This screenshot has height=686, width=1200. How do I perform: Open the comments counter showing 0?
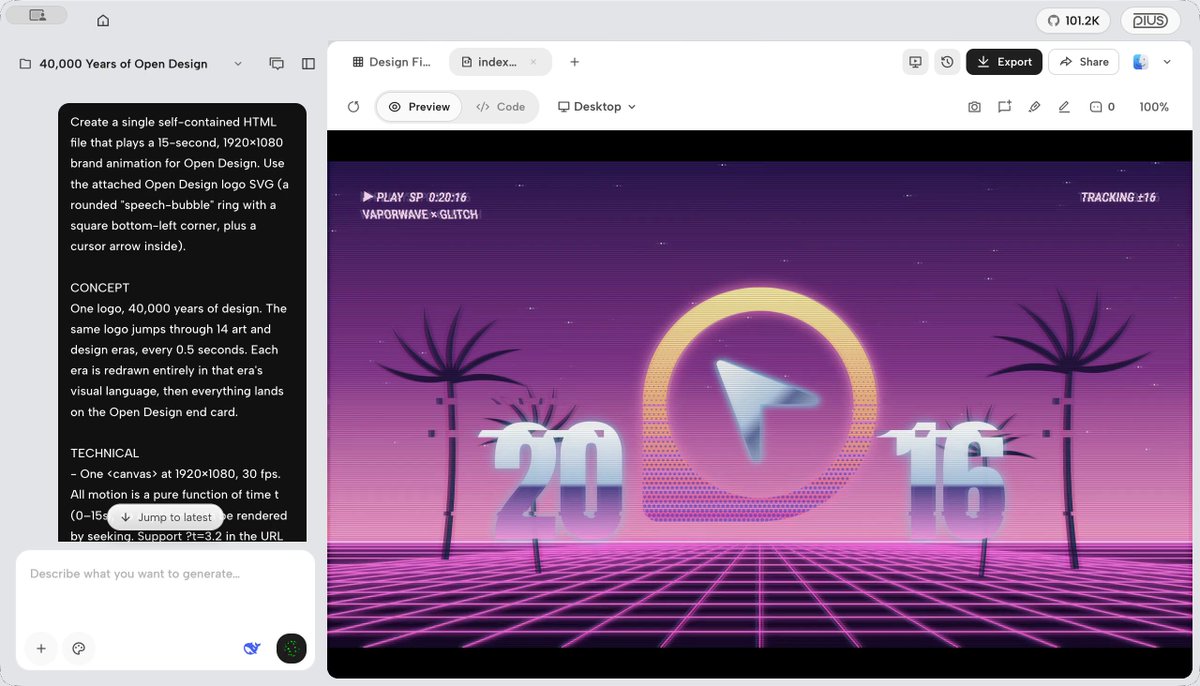(x=1102, y=107)
